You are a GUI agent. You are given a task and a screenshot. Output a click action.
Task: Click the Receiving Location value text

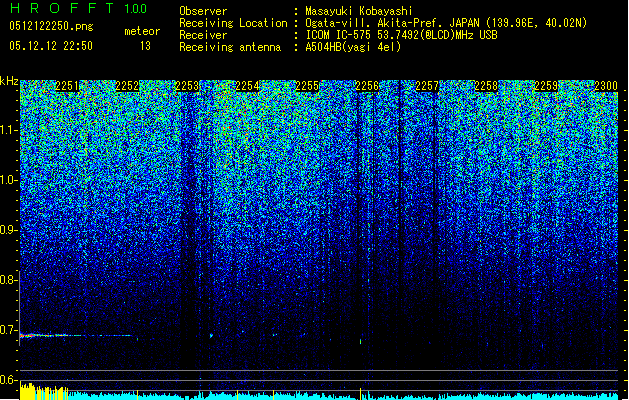(x=446, y=23)
